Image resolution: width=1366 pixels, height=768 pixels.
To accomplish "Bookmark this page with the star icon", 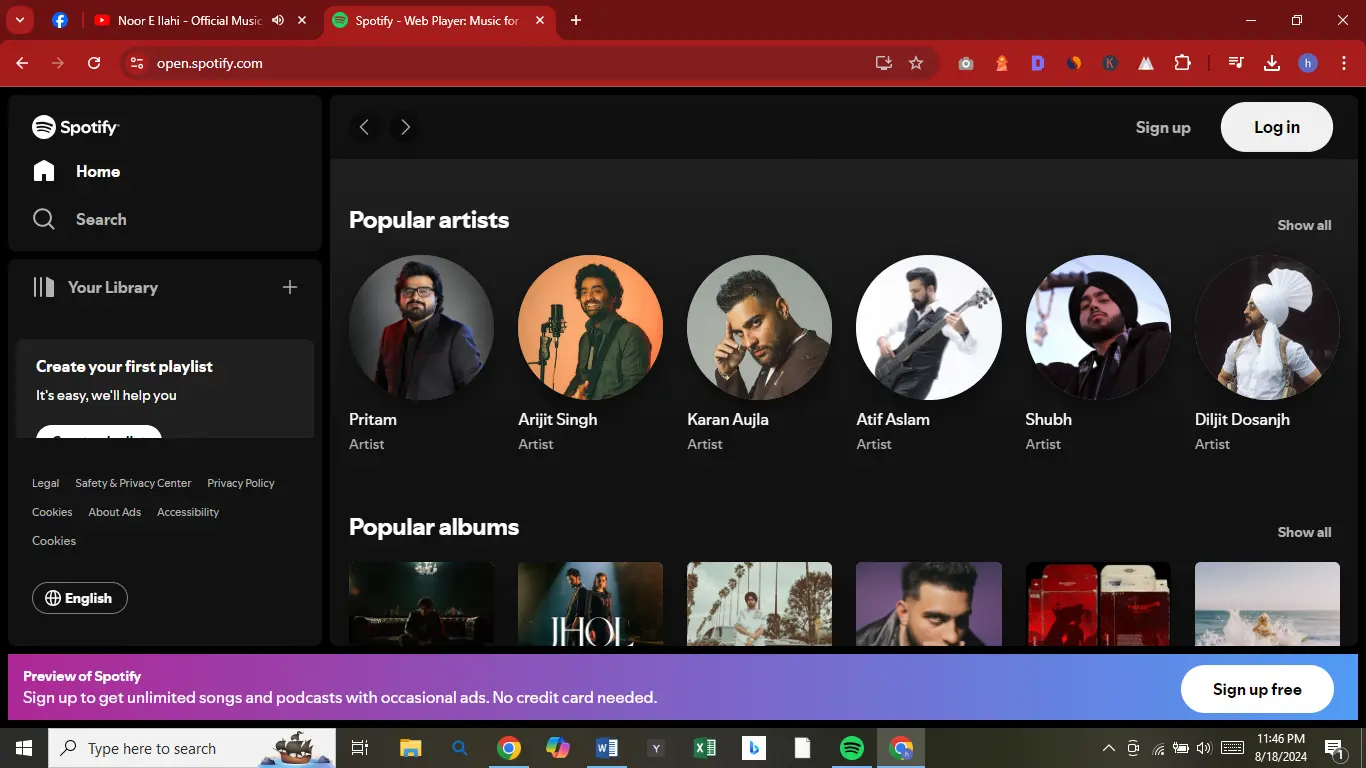I will 916,63.
